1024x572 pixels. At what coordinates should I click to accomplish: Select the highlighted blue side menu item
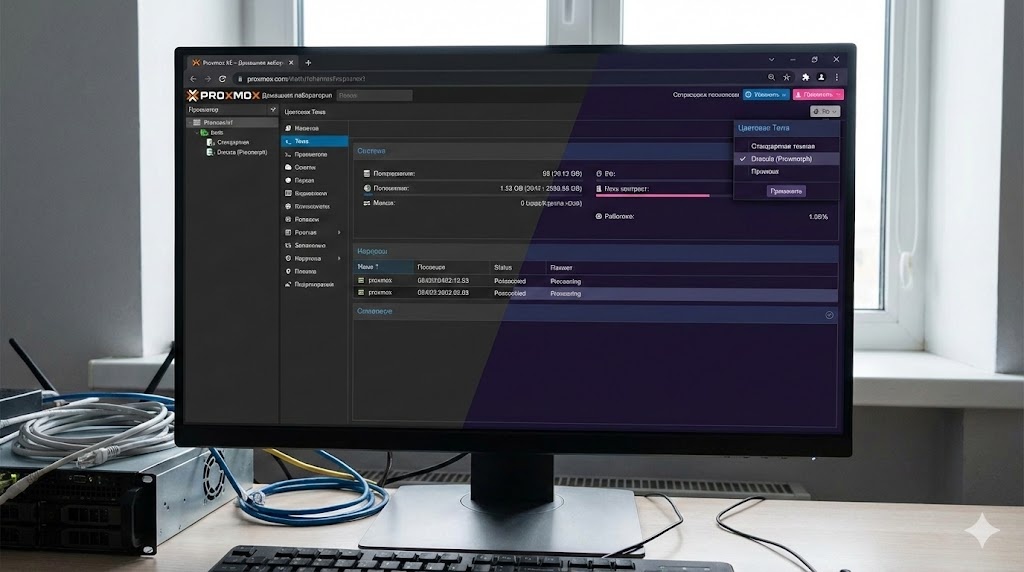pyautogui.click(x=314, y=141)
